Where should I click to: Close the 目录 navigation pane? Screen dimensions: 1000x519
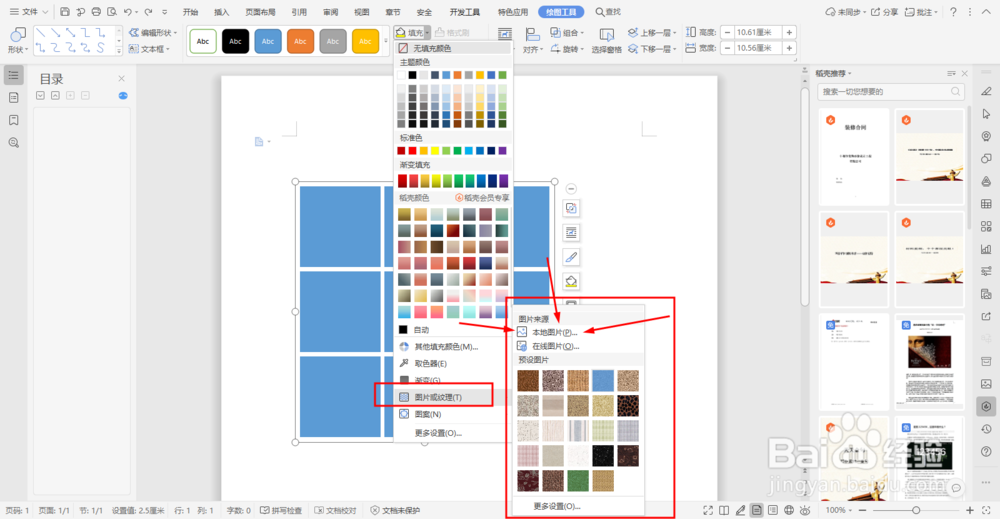tap(121, 78)
